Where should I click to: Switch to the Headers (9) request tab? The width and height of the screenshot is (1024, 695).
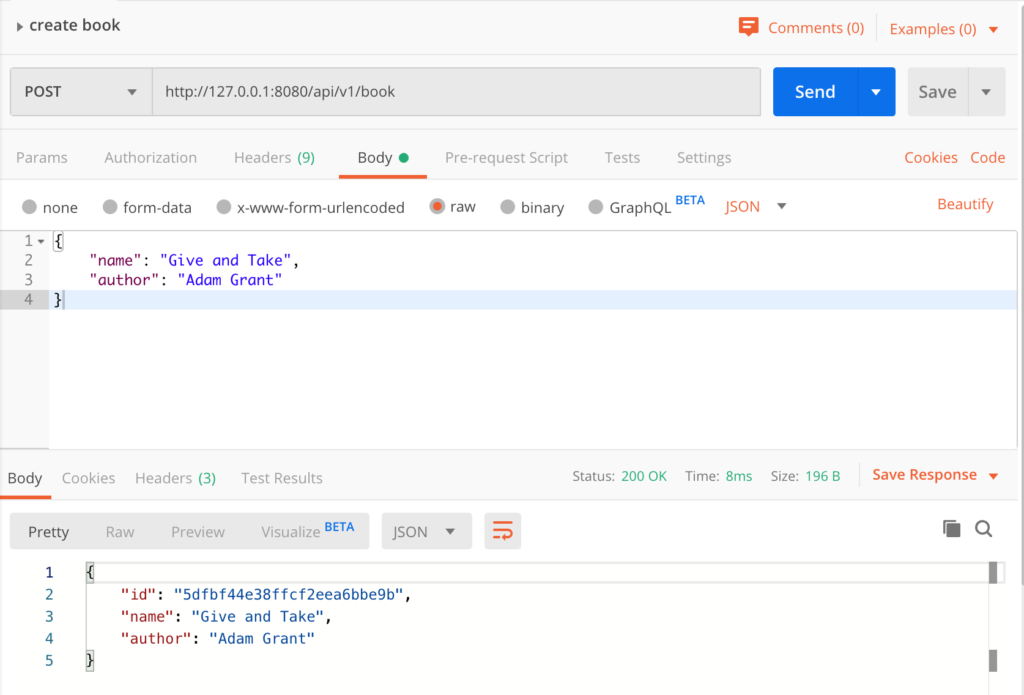274,157
